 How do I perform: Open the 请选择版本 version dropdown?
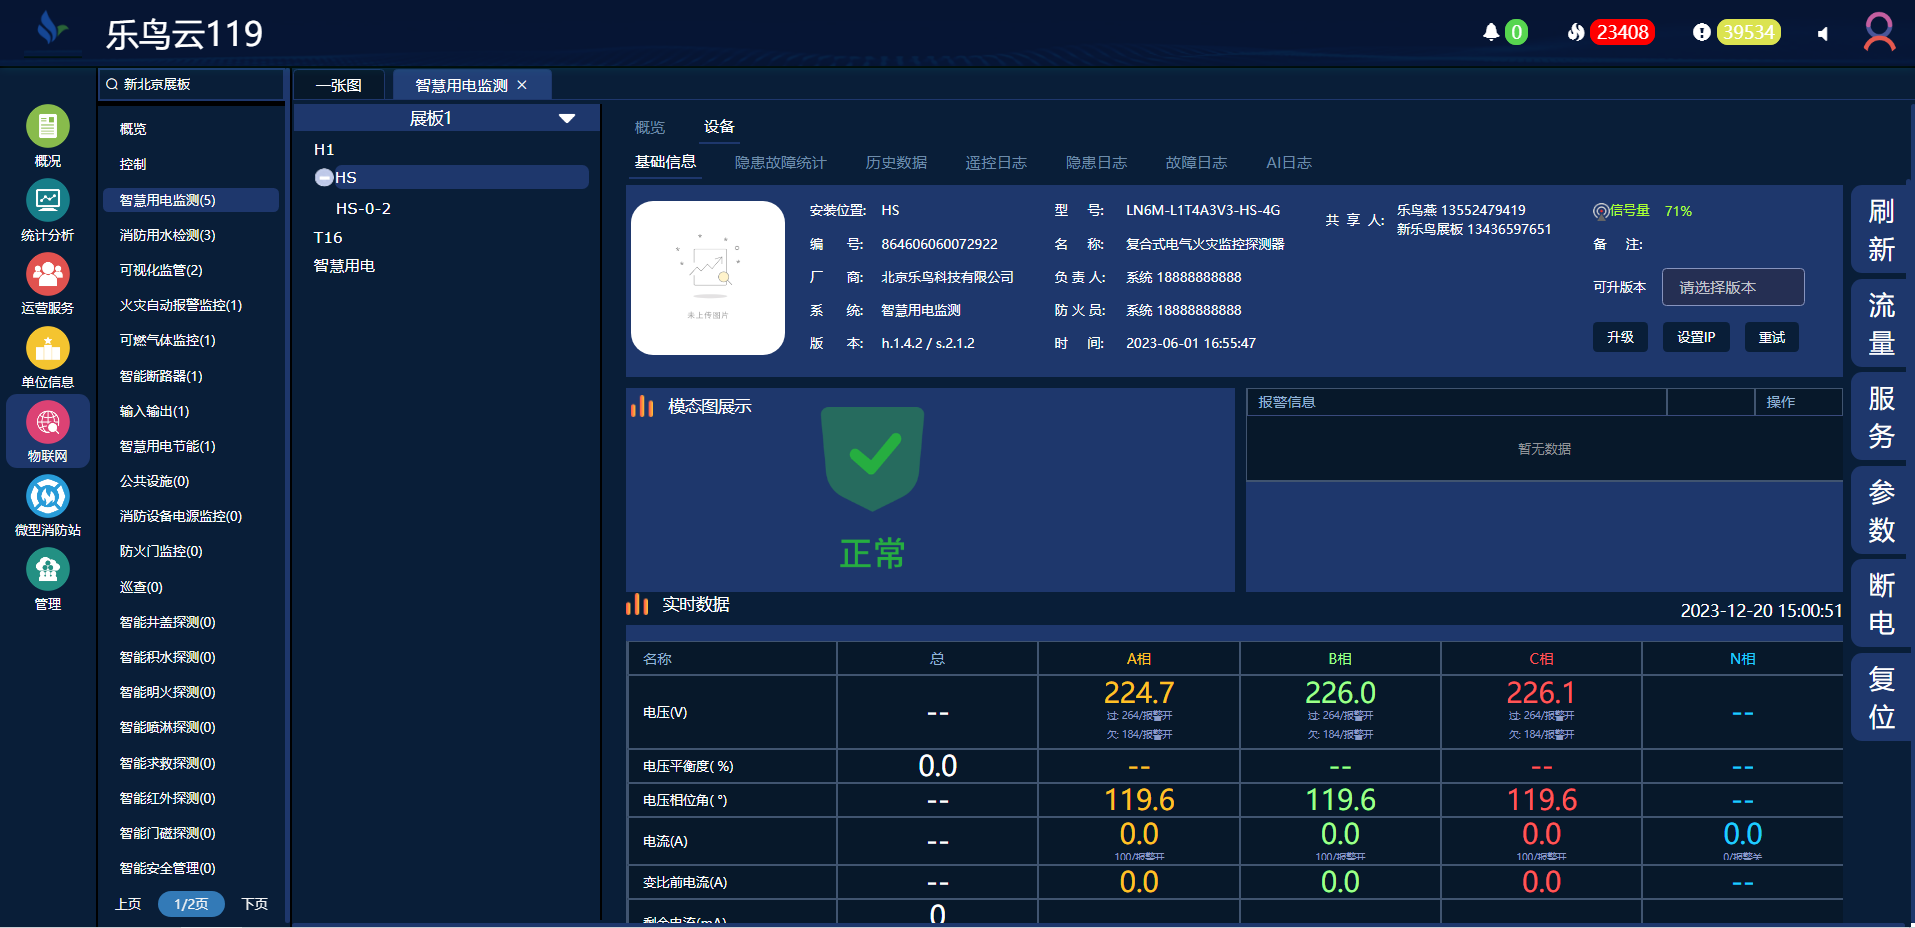tap(1732, 287)
